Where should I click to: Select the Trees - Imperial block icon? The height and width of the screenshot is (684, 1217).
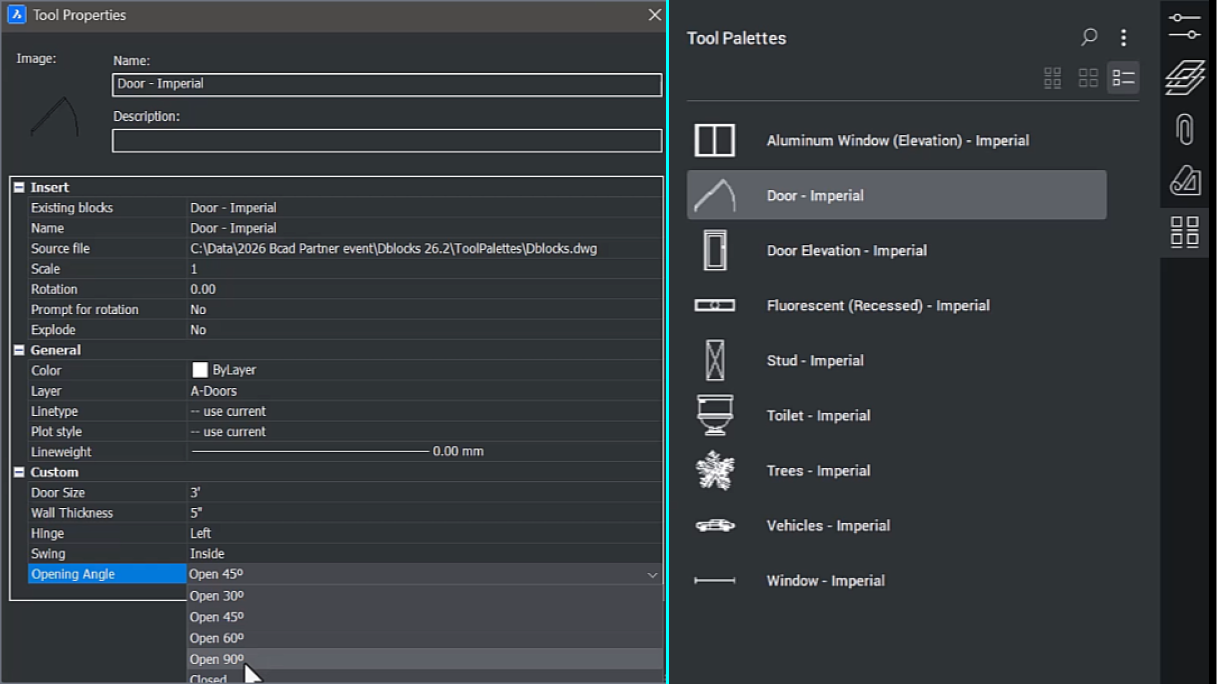714,470
